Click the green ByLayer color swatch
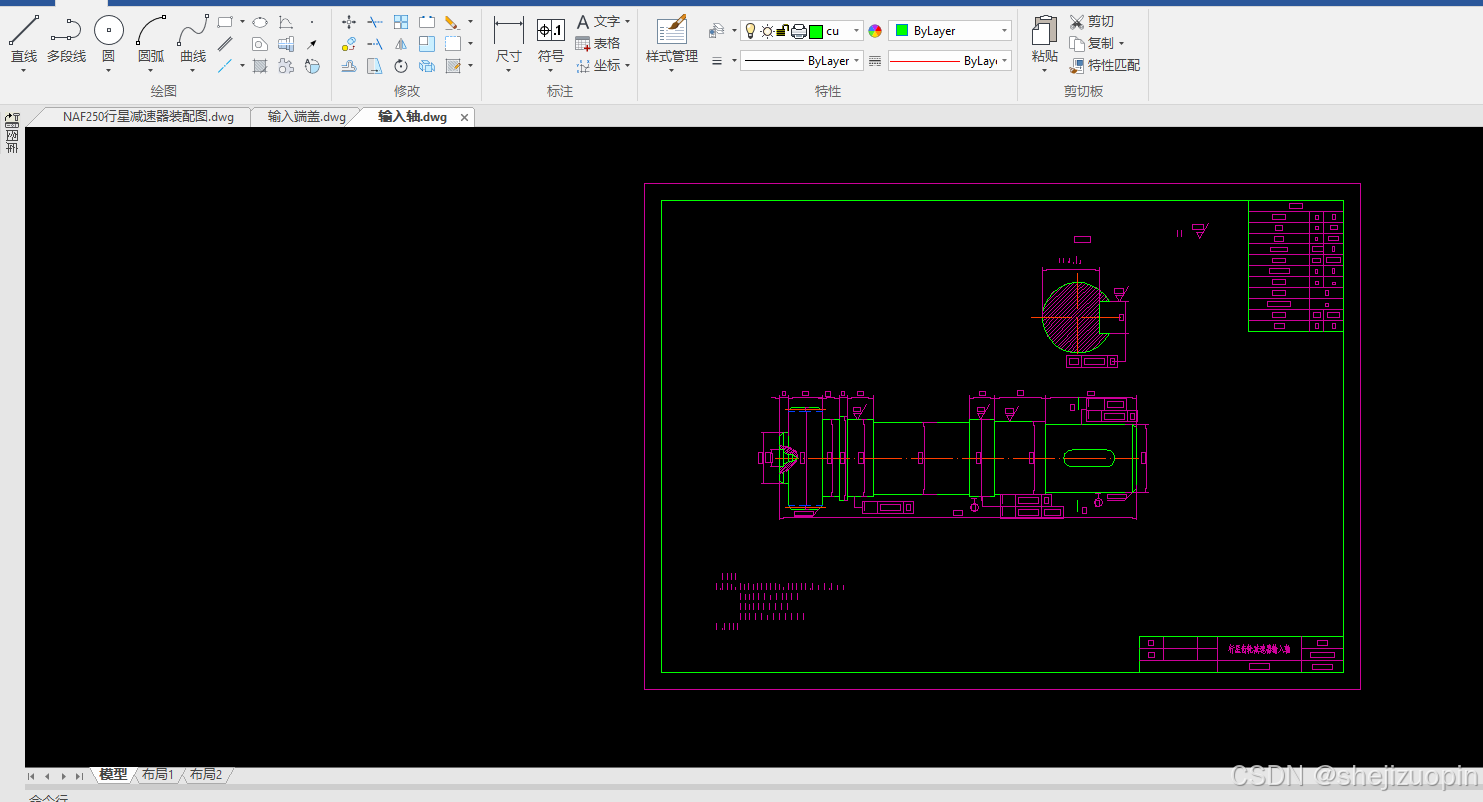The height and width of the screenshot is (802, 1483). (902, 31)
